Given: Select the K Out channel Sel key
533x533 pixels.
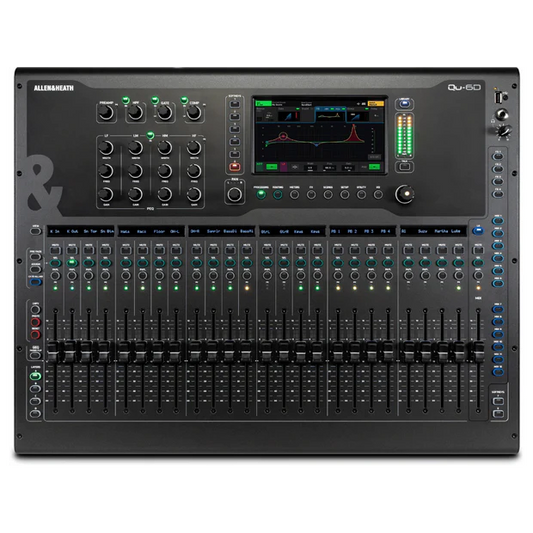Looking at the screenshot, I should pos(72,263).
